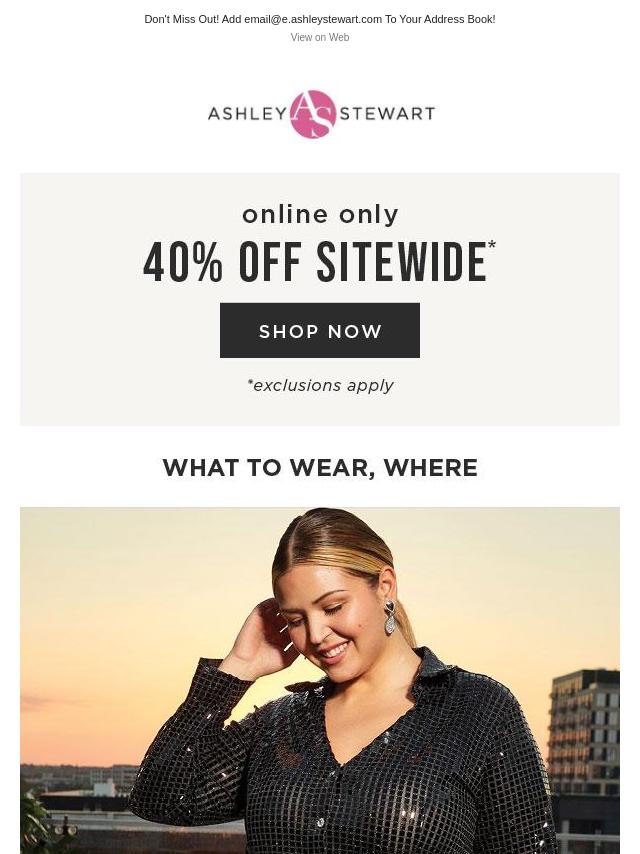Screen dimensions: 640x854
Task: Click the 'online only' banner text
Action: click(320, 215)
